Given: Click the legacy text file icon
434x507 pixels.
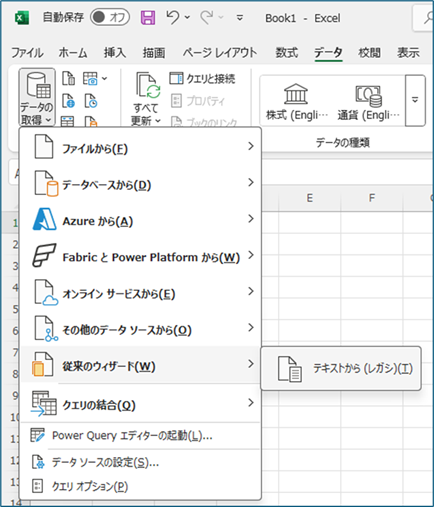Looking at the screenshot, I should tap(290, 369).
